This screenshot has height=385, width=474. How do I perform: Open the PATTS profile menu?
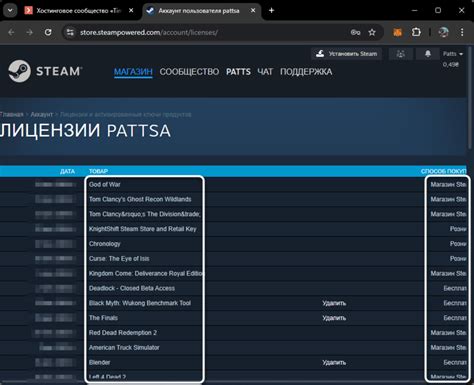tap(238, 72)
